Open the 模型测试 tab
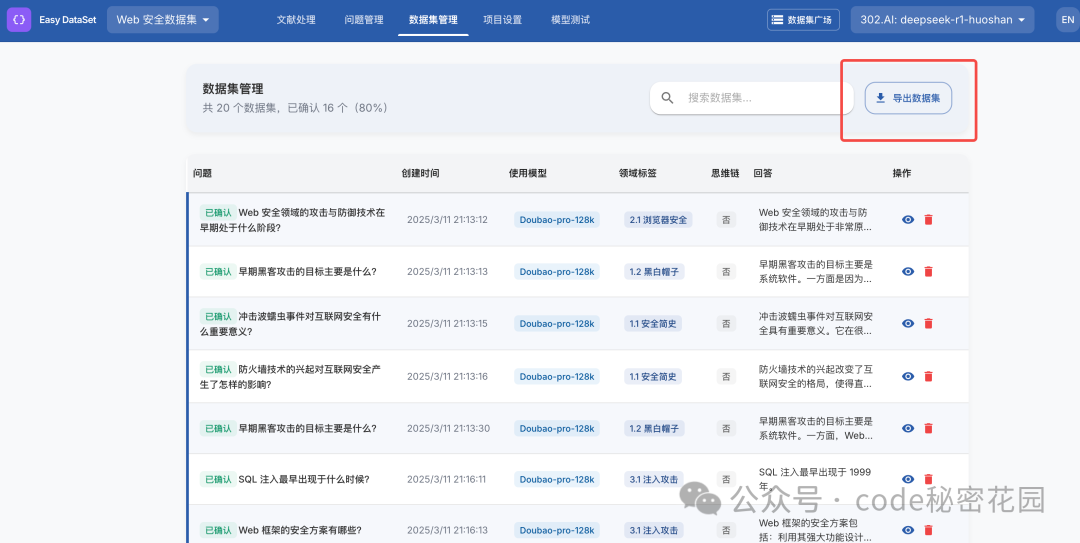The height and width of the screenshot is (543, 1080). pos(570,19)
